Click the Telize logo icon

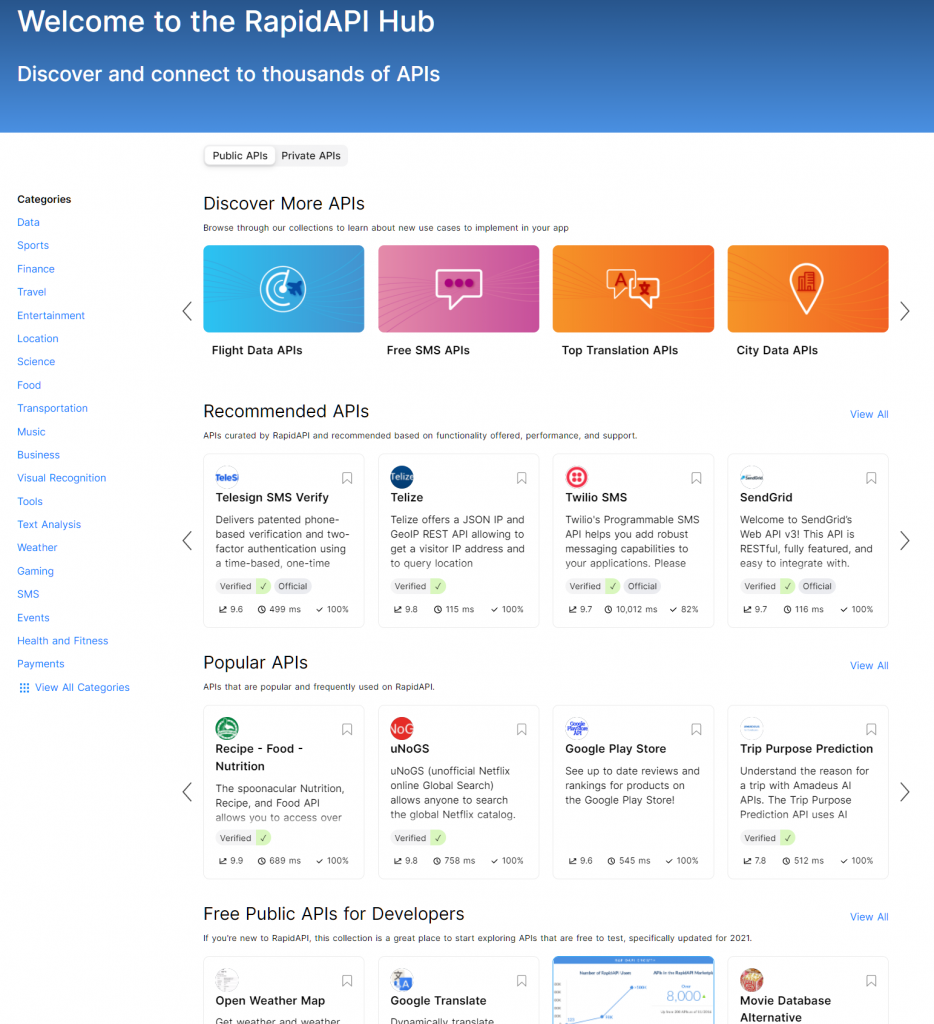click(x=402, y=477)
